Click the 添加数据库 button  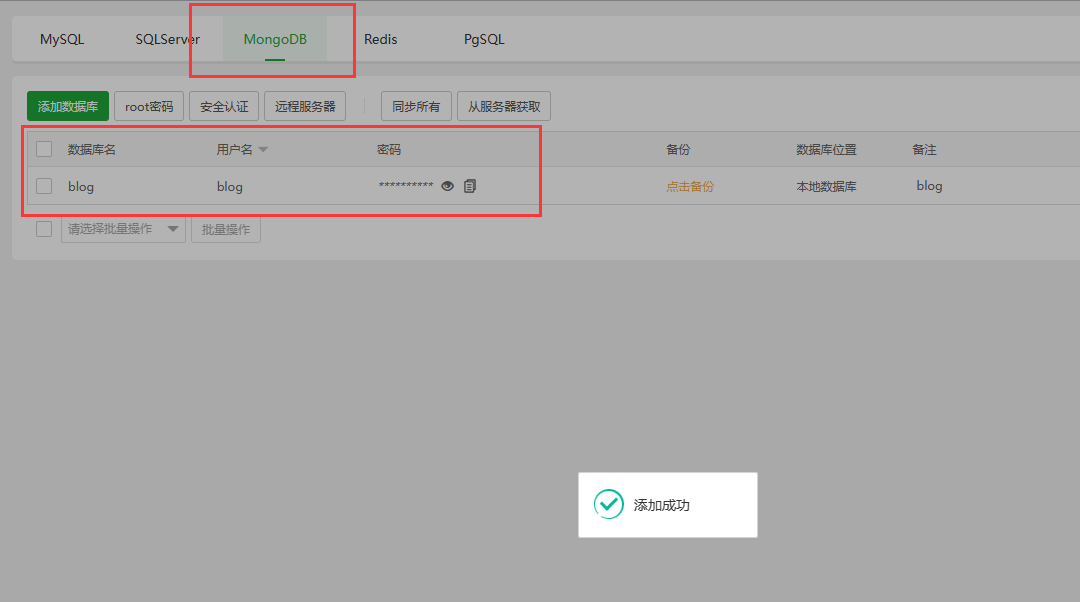coord(68,106)
